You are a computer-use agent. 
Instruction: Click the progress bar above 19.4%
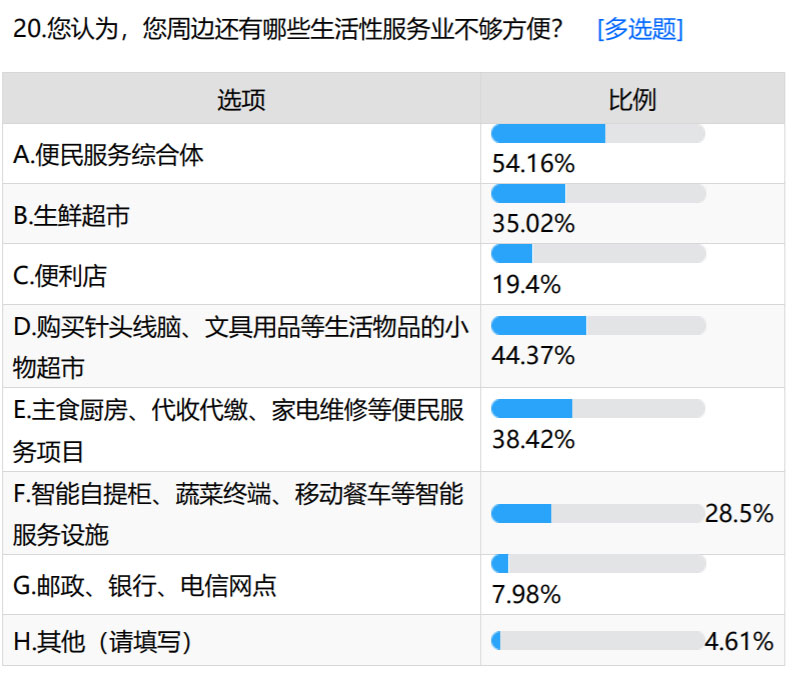pos(598,254)
